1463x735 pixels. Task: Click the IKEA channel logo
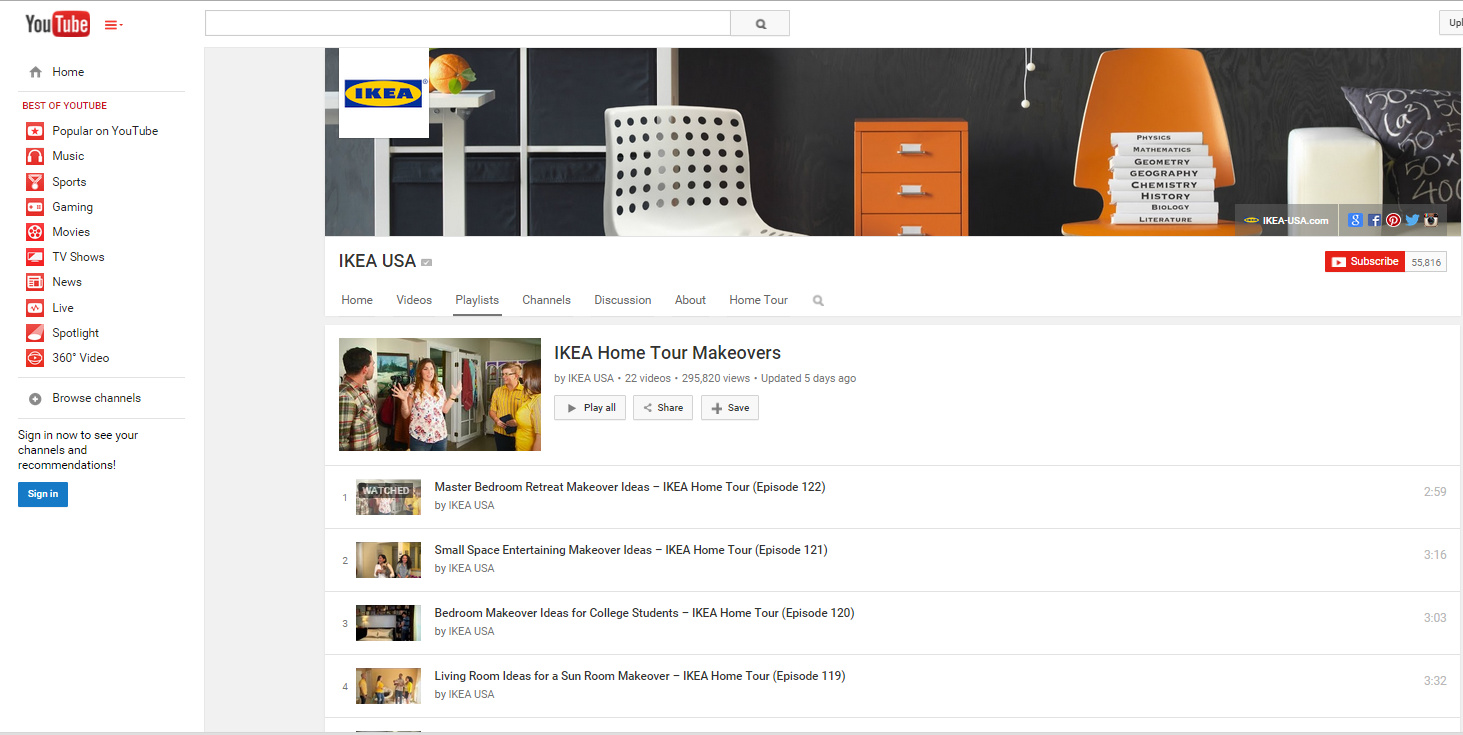(x=384, y=93)
